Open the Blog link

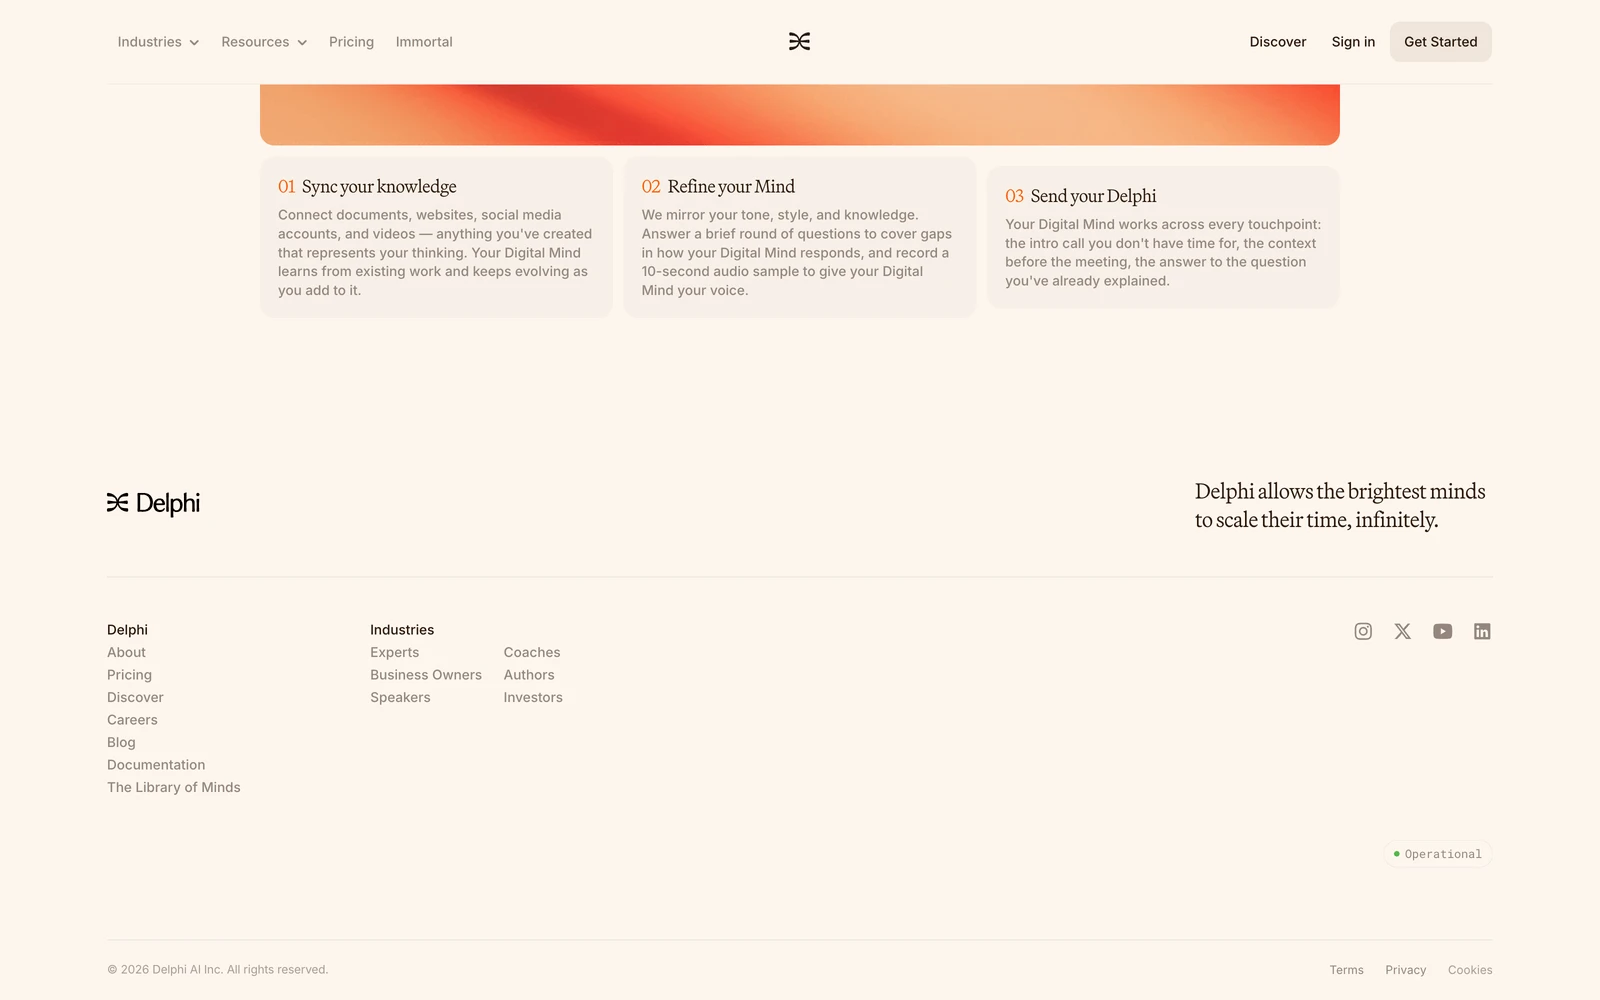click(x=121, y=742)
